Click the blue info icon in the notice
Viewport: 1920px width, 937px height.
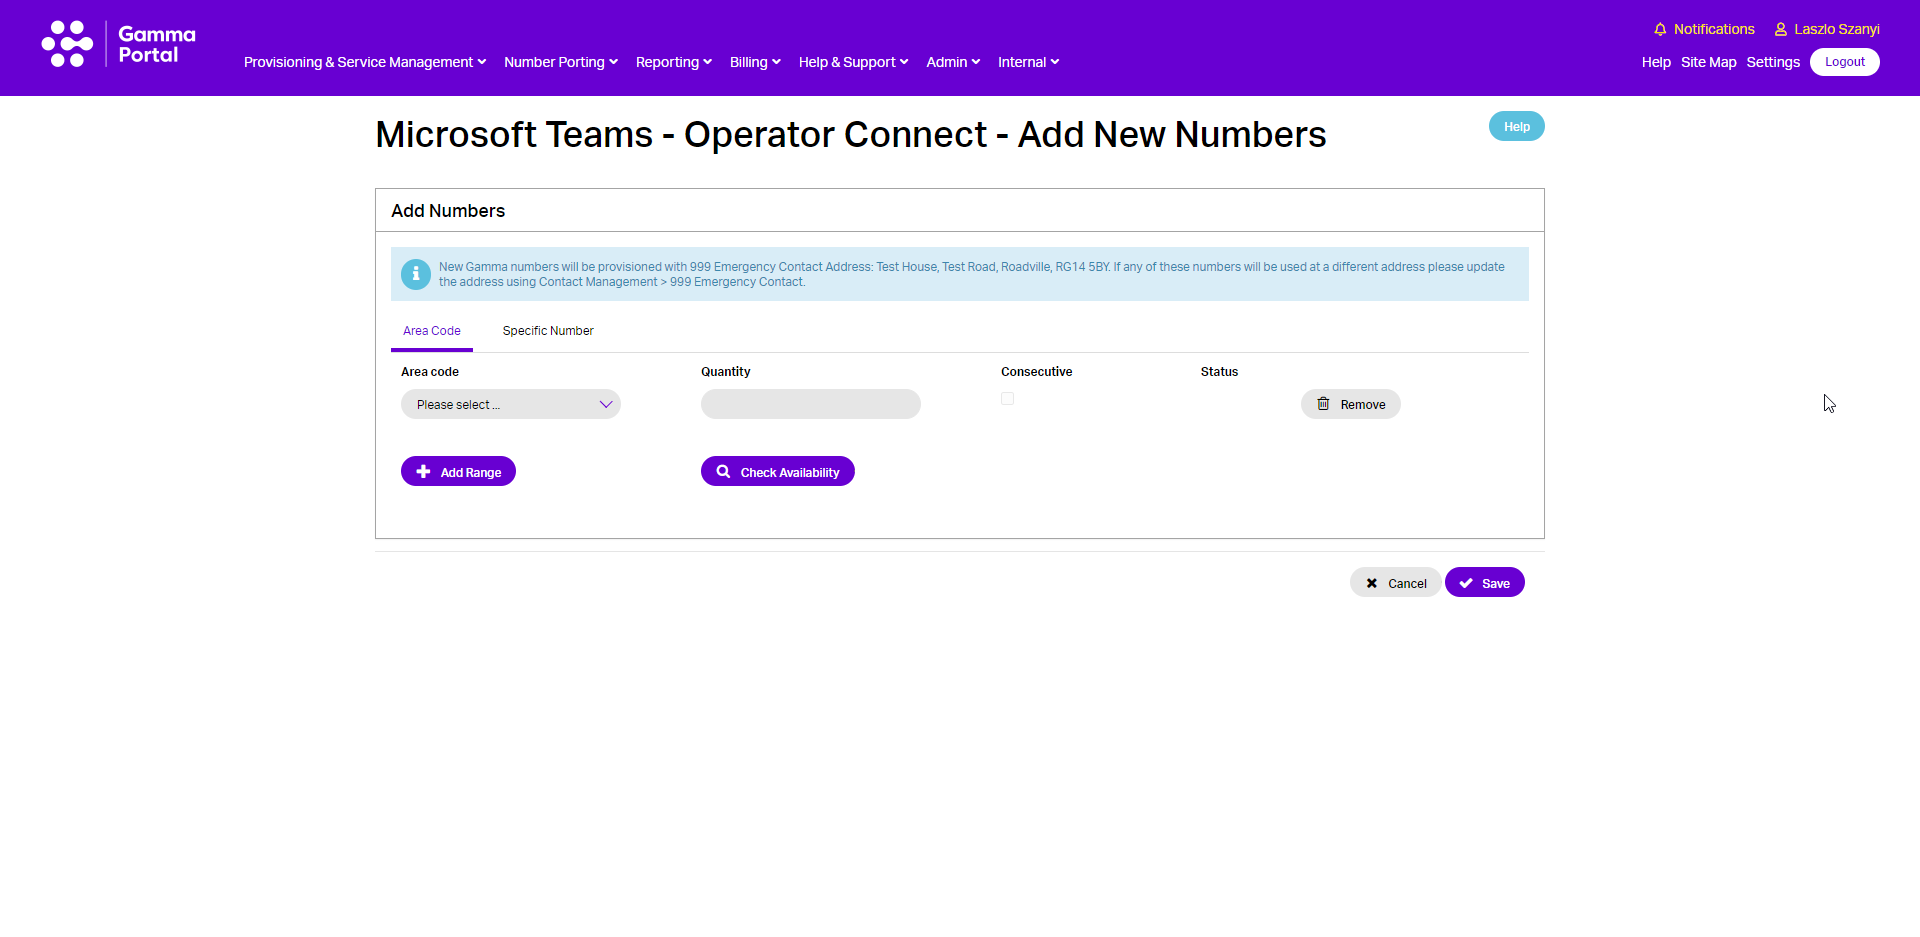416,274
